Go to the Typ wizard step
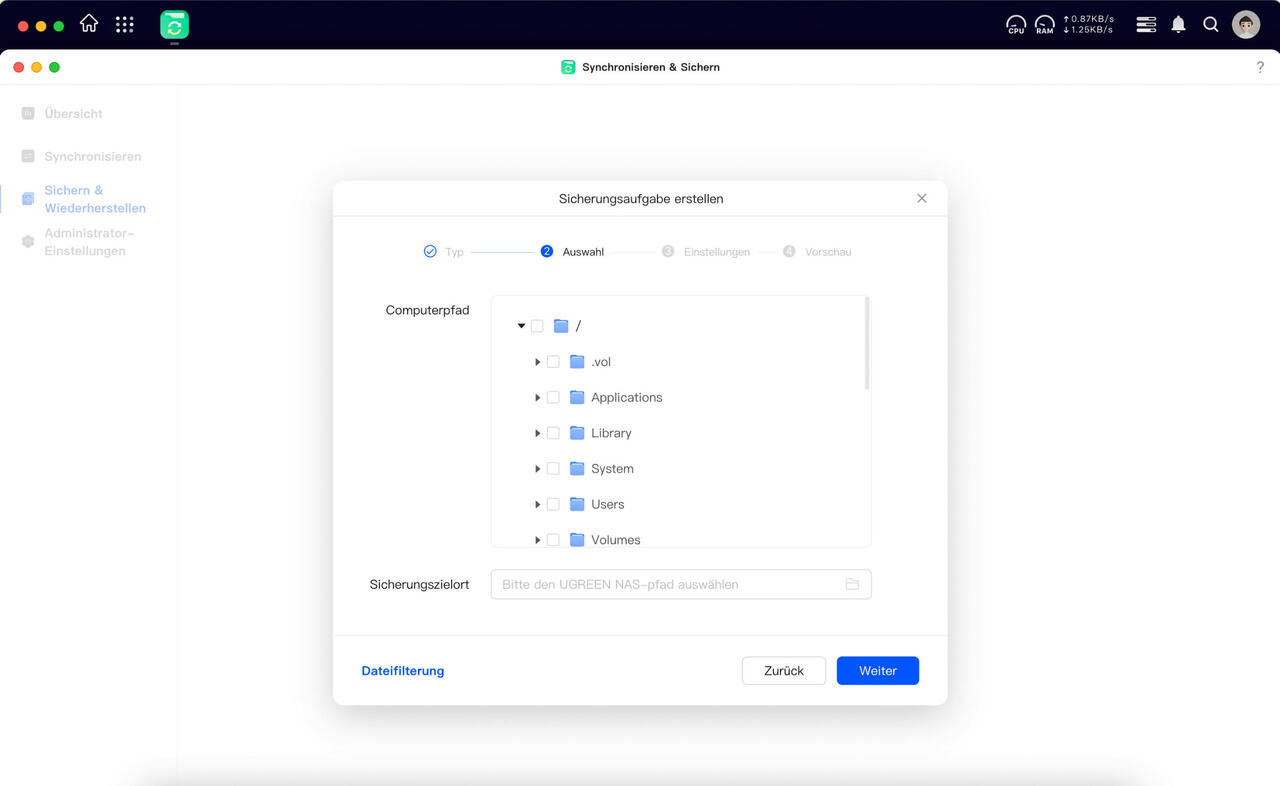Viewport: 1280px width, 786px height. (x=443, y=252)
